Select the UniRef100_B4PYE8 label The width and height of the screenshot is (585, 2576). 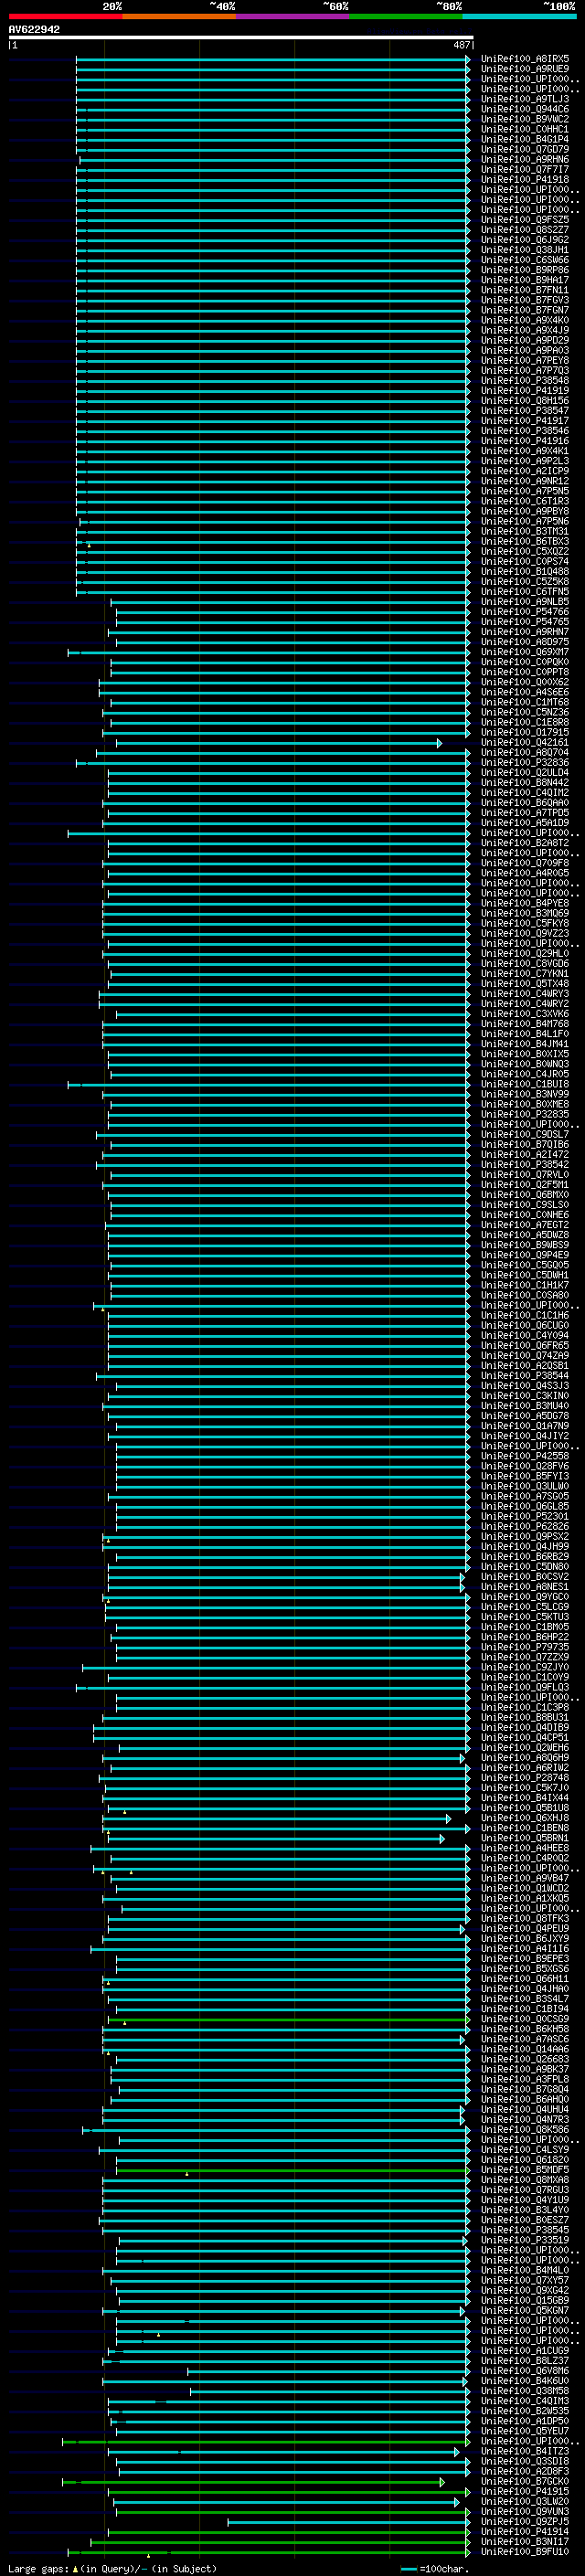click(x=525, y=903)
